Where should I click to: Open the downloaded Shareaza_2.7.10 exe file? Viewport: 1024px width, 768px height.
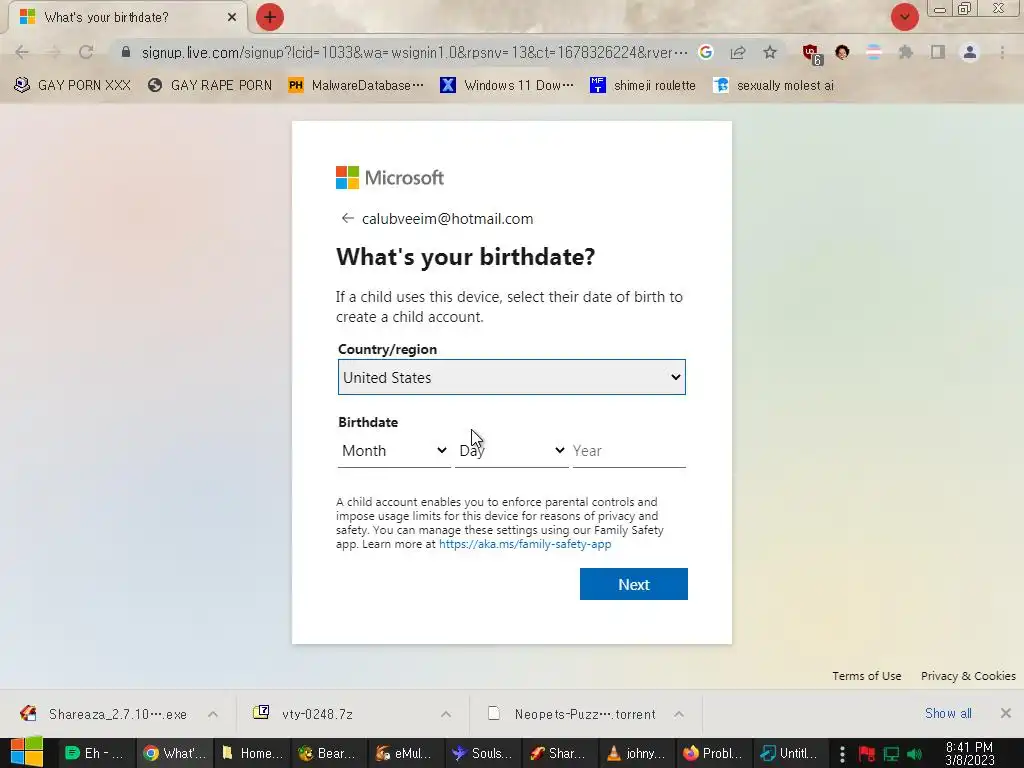[104, 714]
